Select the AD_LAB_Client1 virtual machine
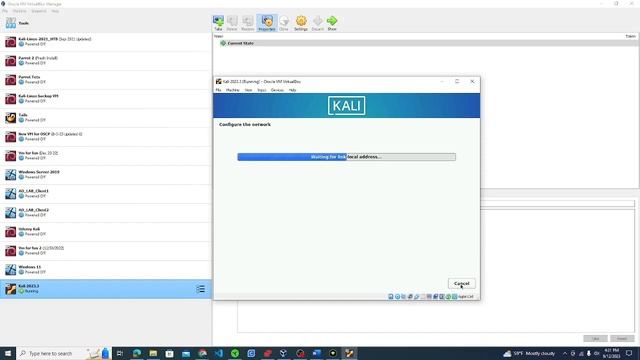 [x=106, y=193]
